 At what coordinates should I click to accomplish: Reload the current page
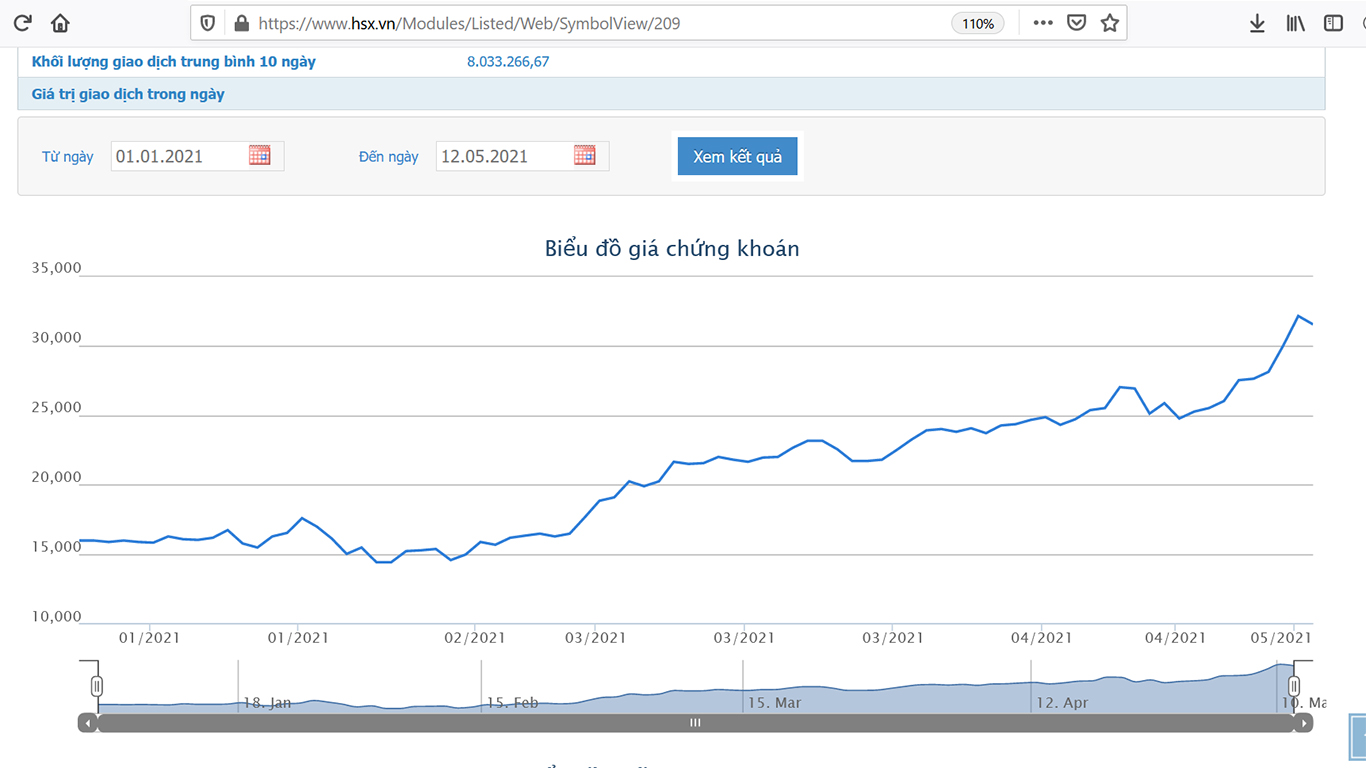[22, 23]
